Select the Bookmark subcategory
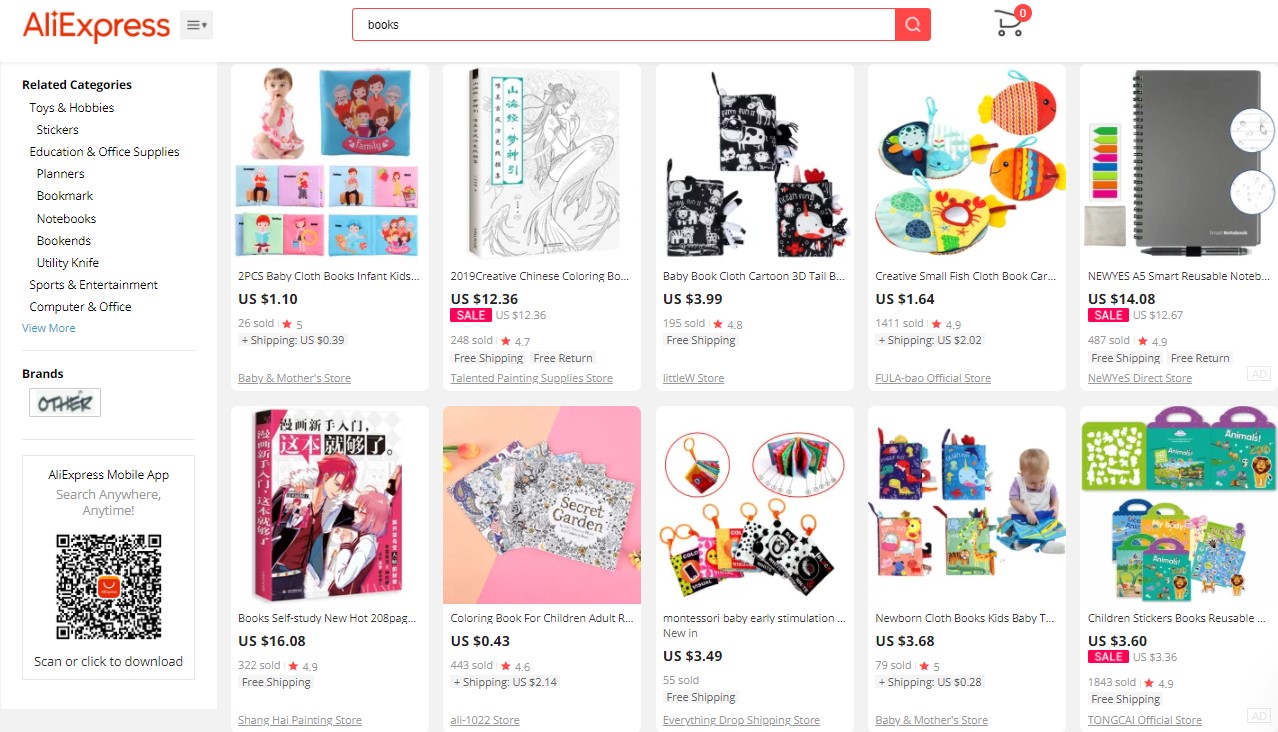The image size is (1278, 732). pyautogui.click(x=65, y=195)
